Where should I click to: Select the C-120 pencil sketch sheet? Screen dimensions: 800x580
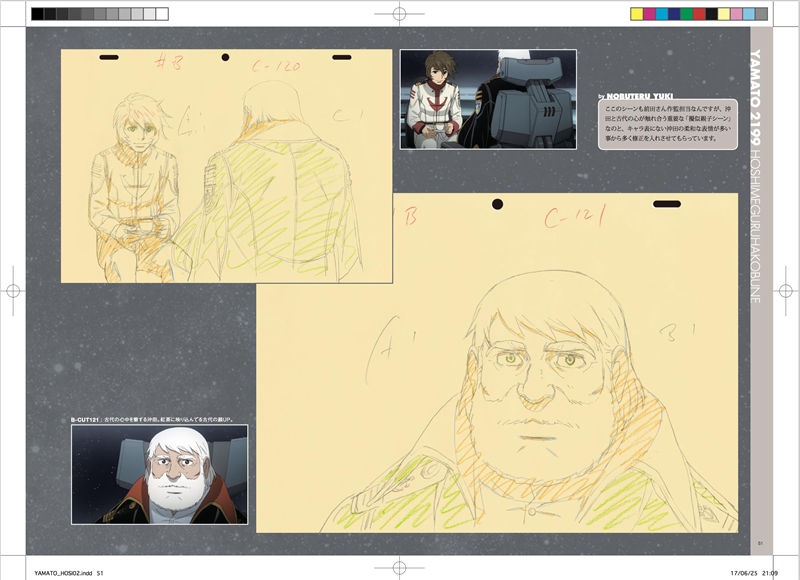click(x=227, y=166)
